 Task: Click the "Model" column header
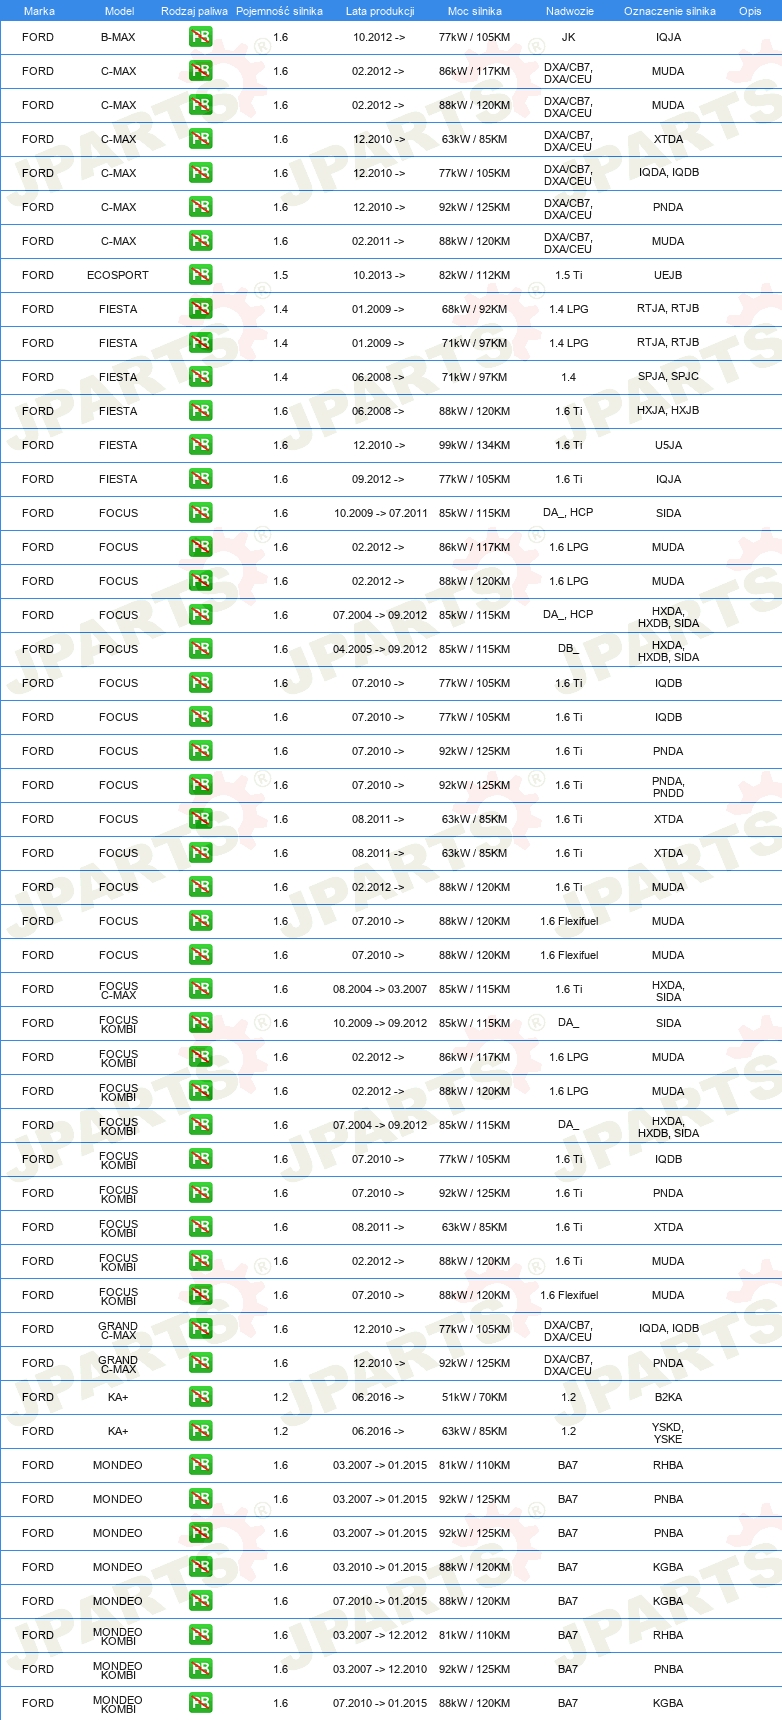coord(119,11)
